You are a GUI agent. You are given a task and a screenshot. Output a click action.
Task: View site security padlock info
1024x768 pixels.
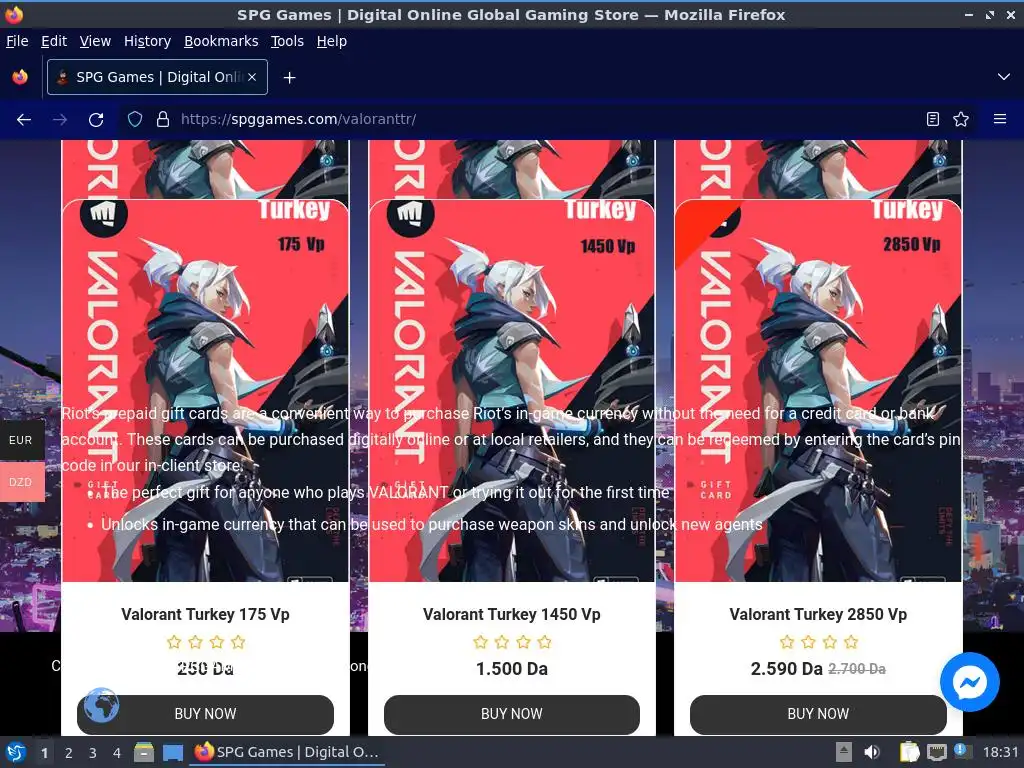click(163, 120)
